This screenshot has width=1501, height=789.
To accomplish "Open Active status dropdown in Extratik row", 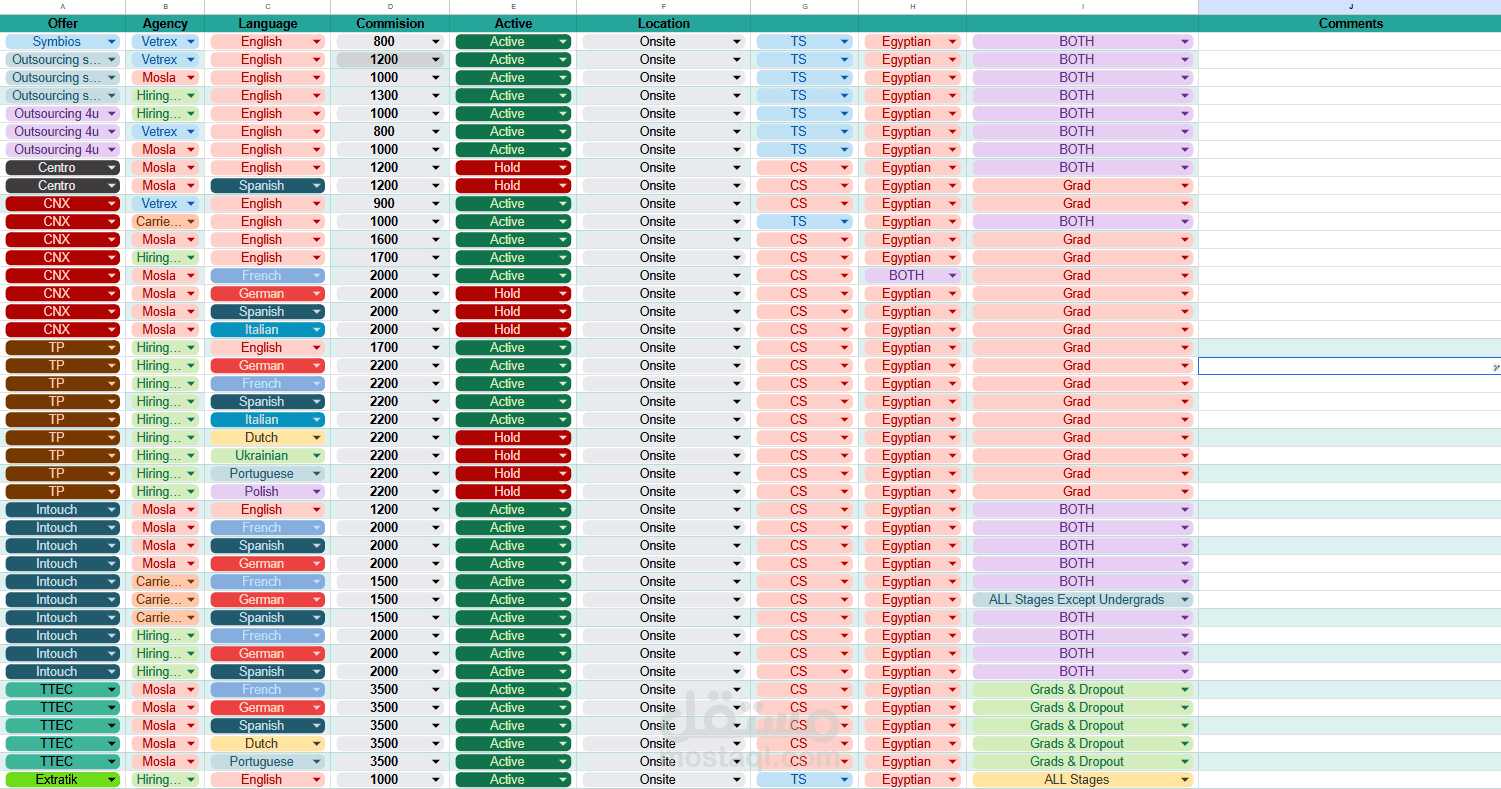I will pos(513,780).
